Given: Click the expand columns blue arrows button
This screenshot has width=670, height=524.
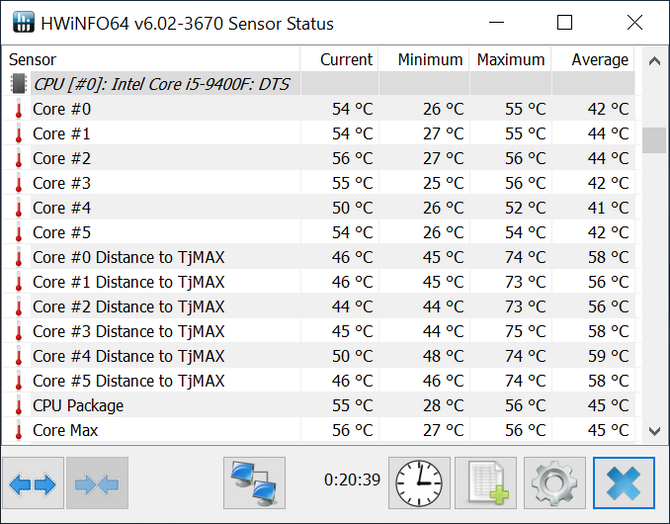Looking at the screenshot, I should (x=33, y=483).
